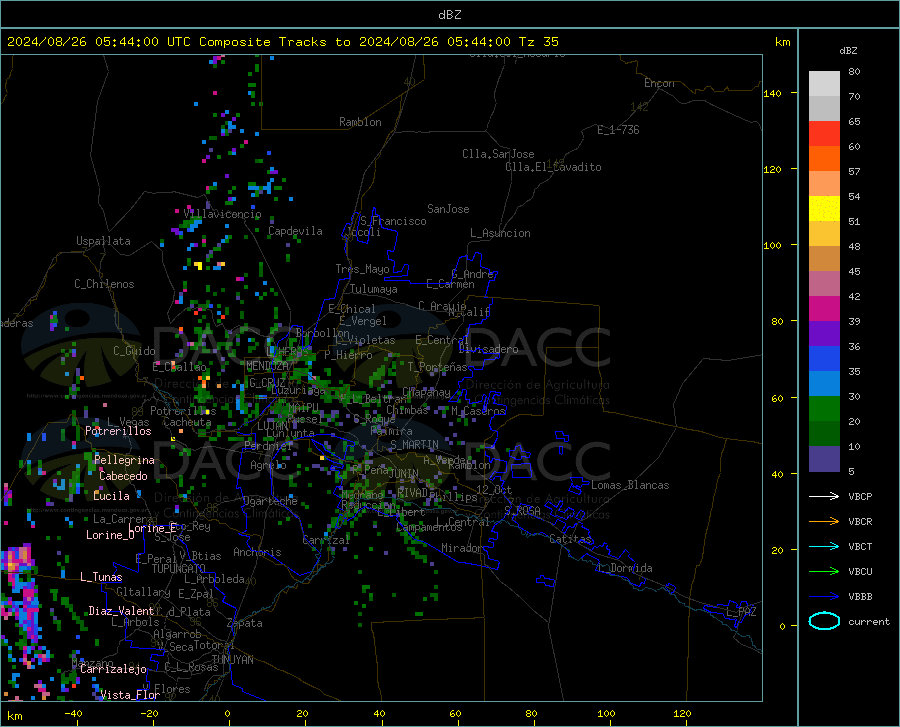Click the timestamp '2024/08/26 05:44:00 UTC' header text
This screenshot has width=900, height=727.
(x=99, y=42)
